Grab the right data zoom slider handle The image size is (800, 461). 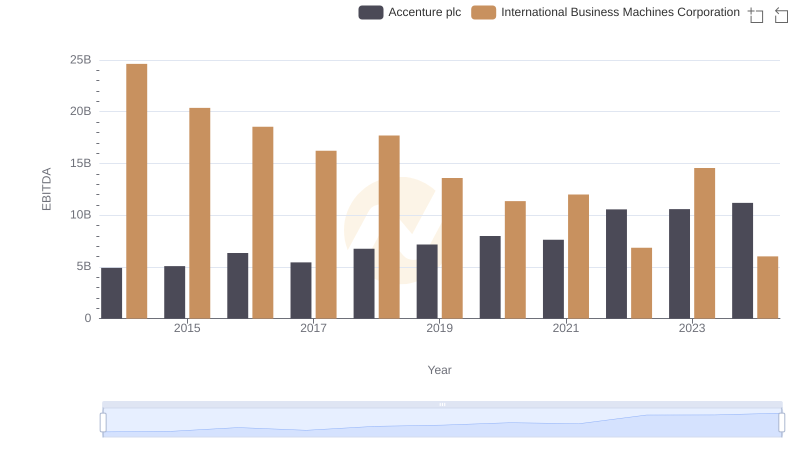pos(782,423)
